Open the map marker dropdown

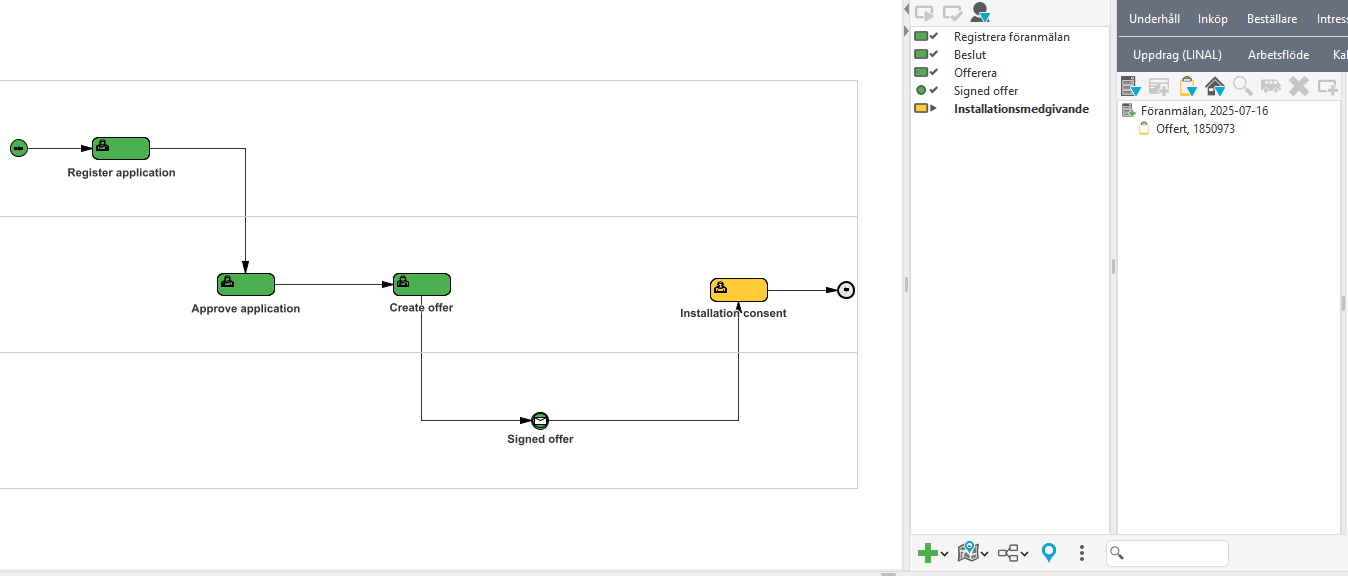[x=972, y=552]
